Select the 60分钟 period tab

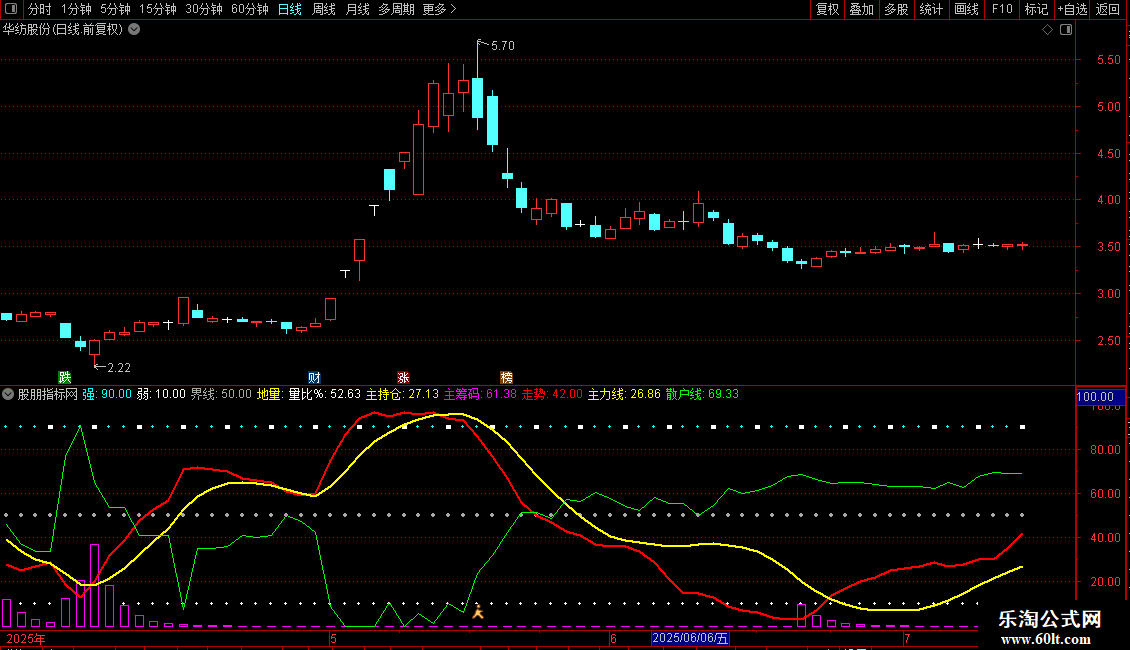tap(249, 9)
